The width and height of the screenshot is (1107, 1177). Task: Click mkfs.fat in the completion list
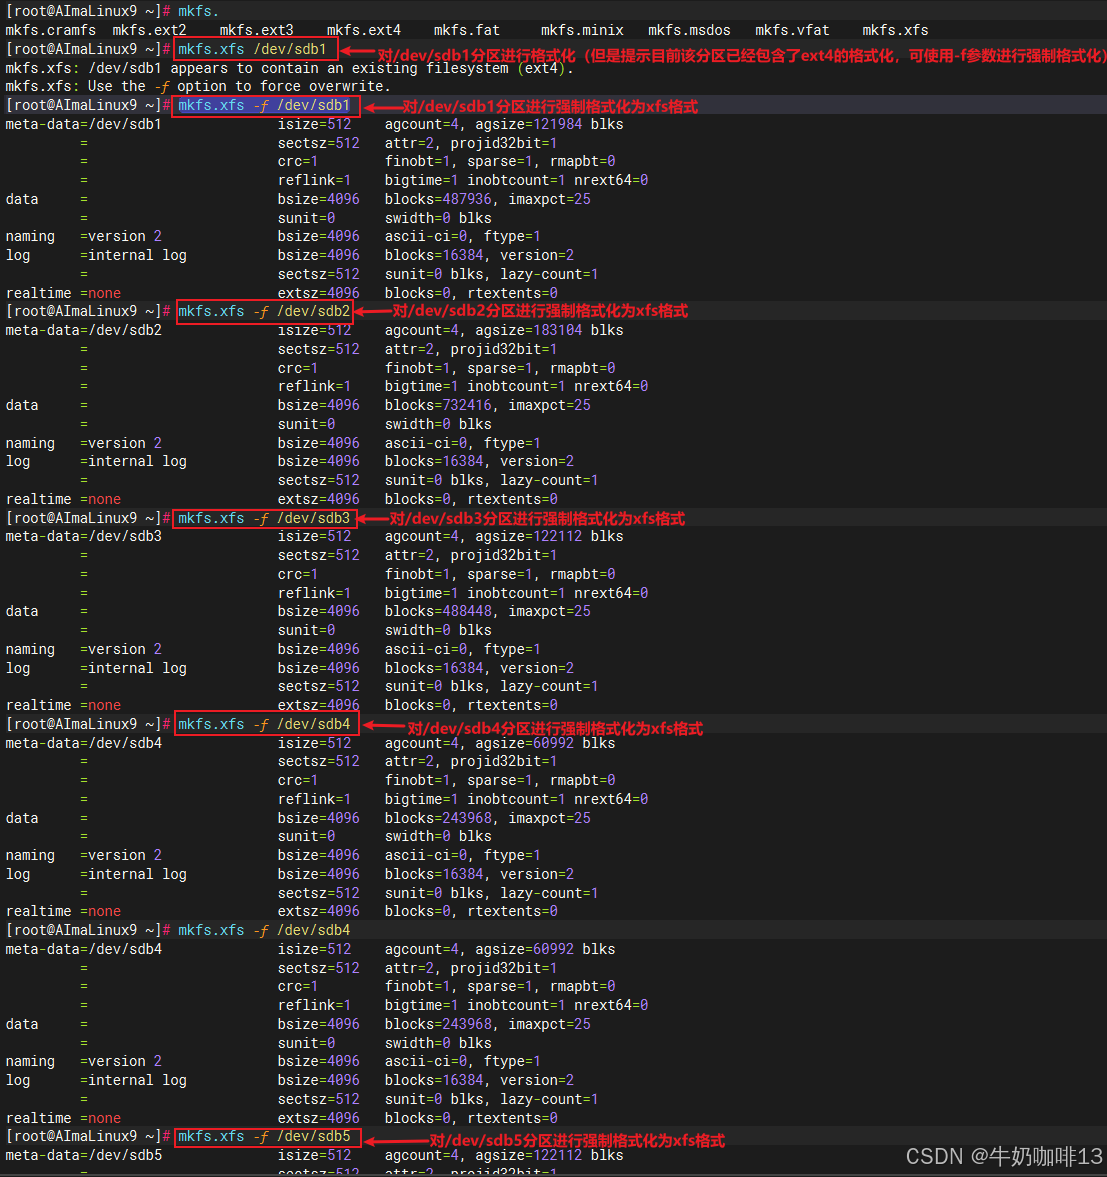point(467,31)
